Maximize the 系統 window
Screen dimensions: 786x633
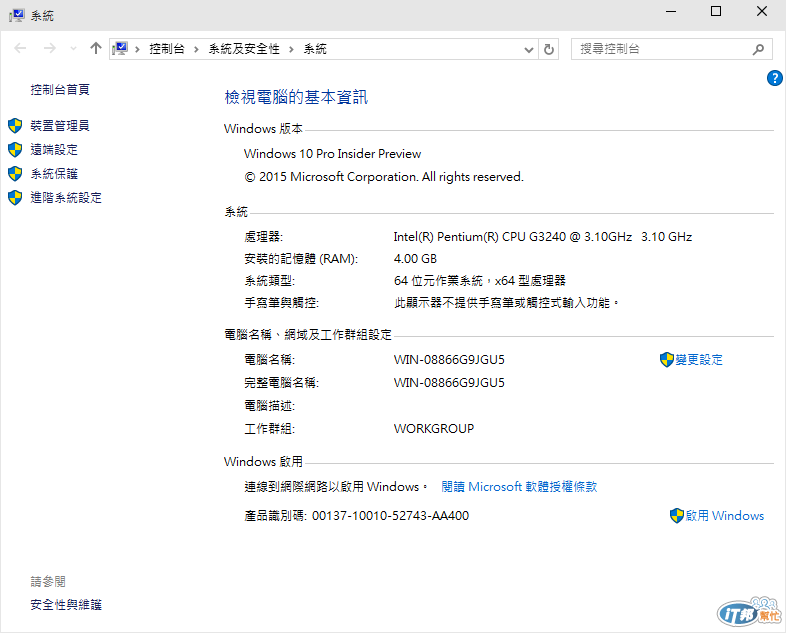tap(716, 12)
